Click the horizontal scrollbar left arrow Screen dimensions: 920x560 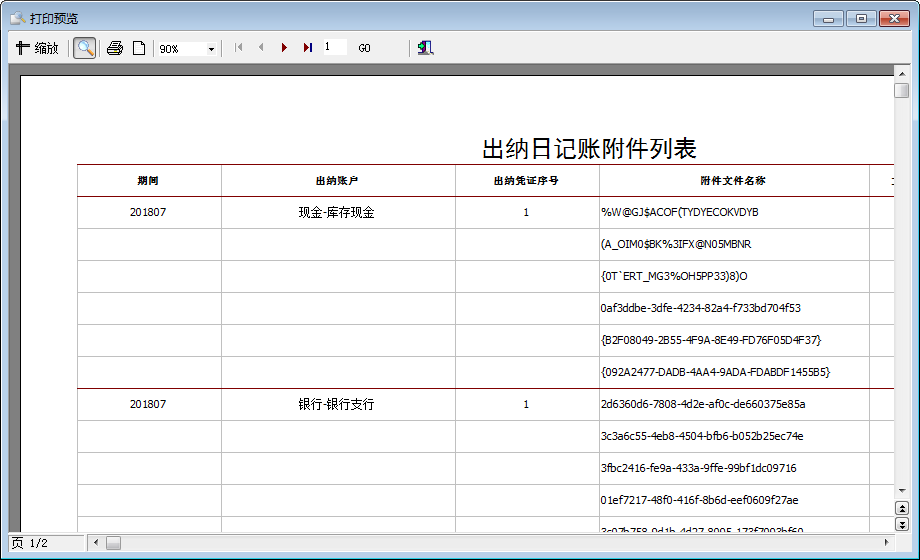[x=97, y=542]
